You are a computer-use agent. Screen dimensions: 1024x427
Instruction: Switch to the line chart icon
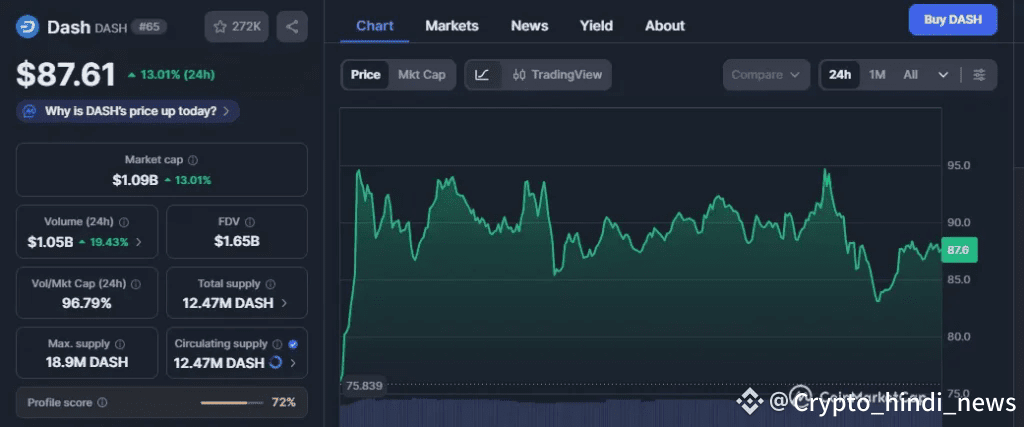point(482,75)
